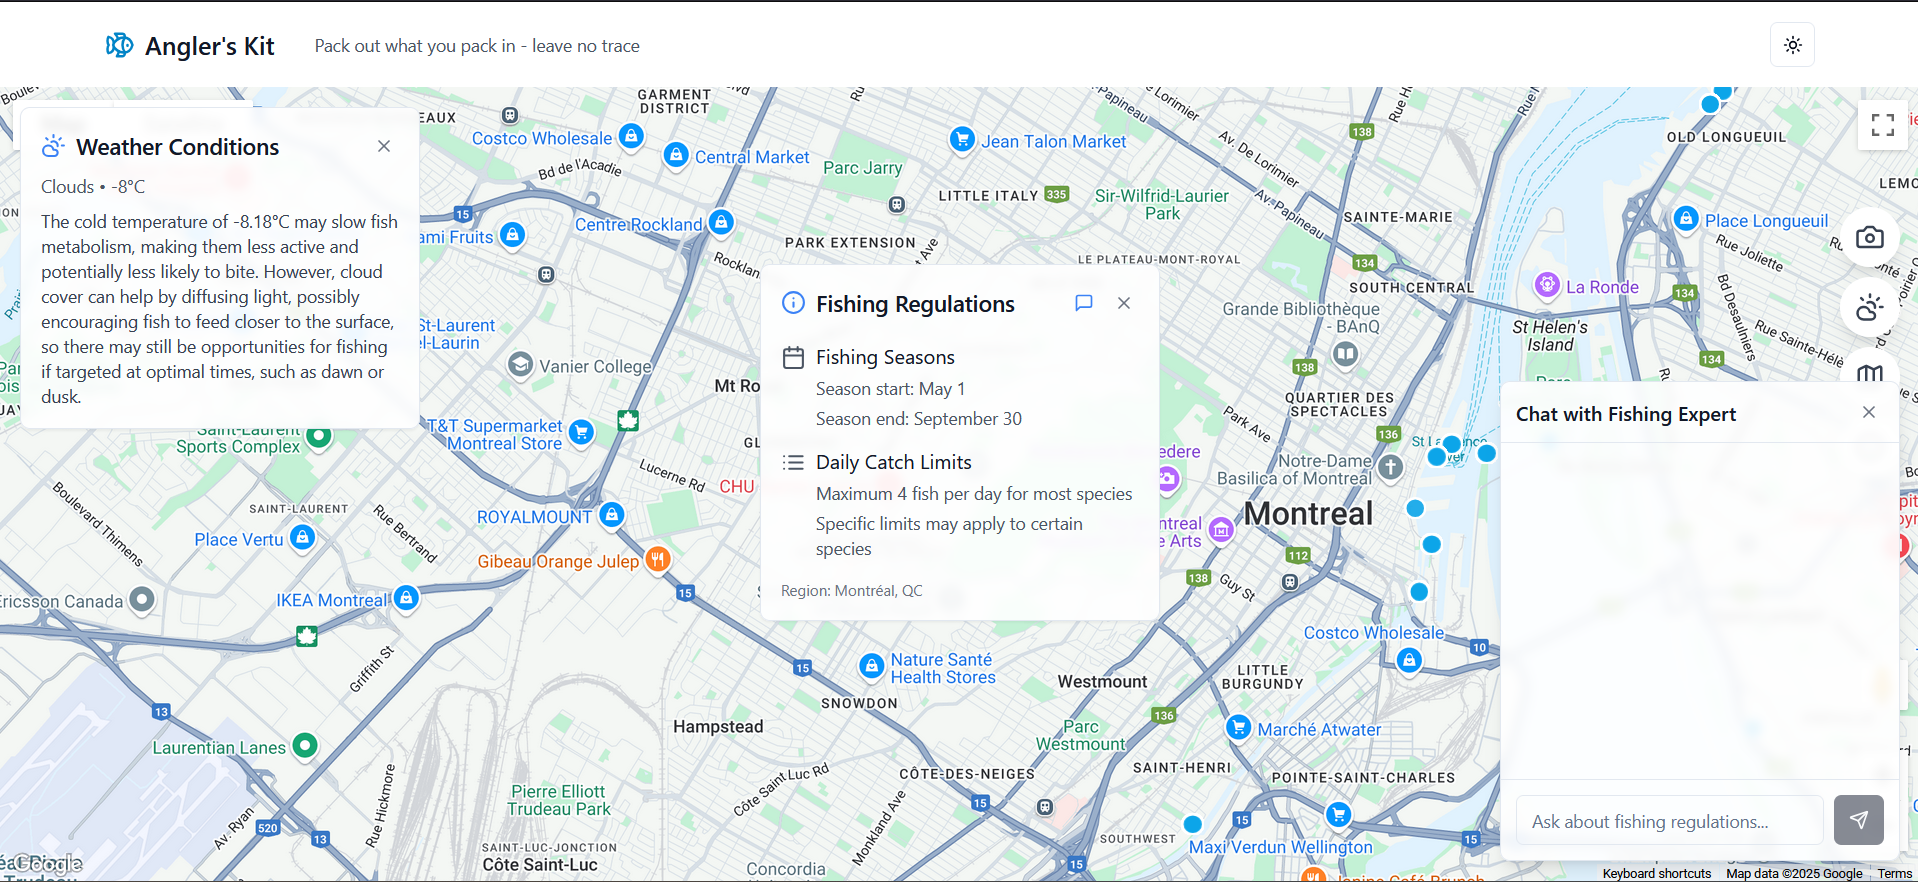Click the 'Season end: September 30' text
This screenshot has width=1918, height=882.
tap(919, 419)
